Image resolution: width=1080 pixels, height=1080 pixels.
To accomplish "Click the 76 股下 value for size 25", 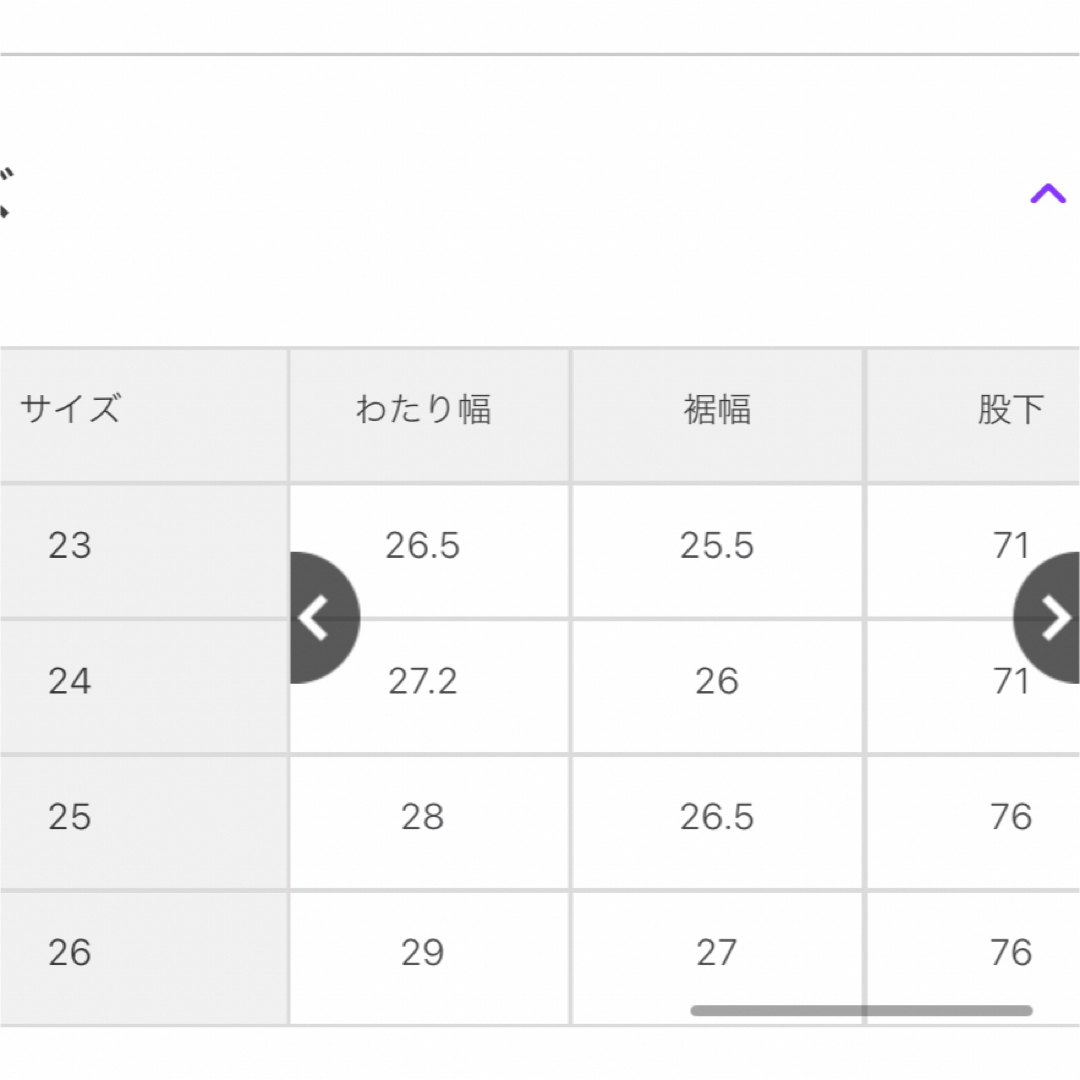I will (1011, 817).
